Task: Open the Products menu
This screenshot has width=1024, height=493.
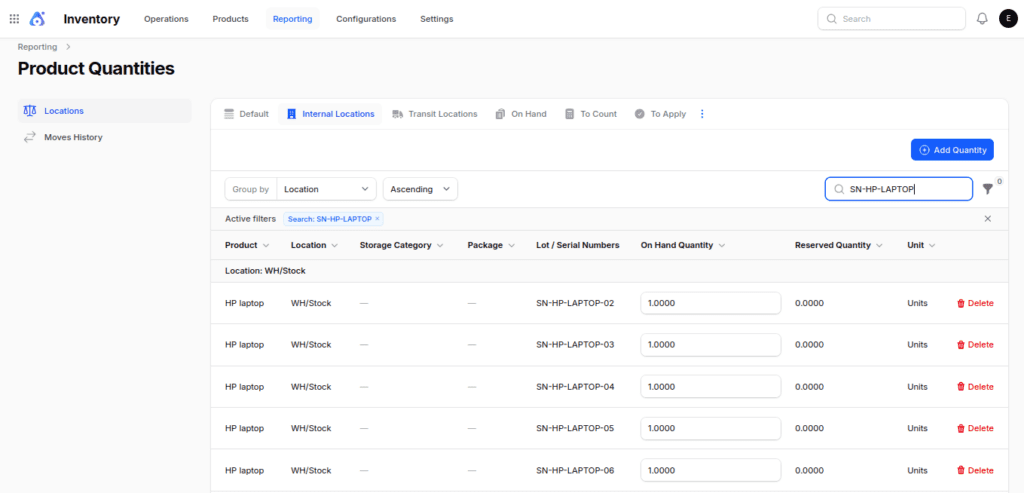Action: click(x=231, y=19)
